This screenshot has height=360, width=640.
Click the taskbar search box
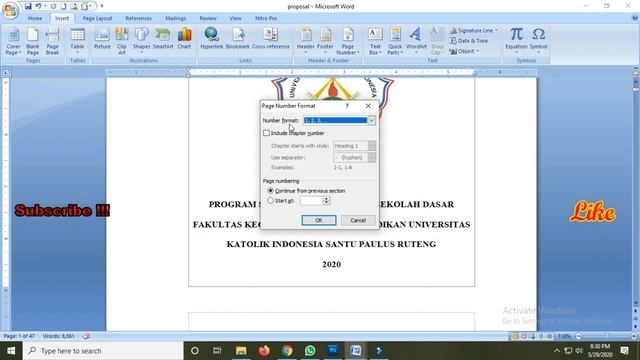(x=103, y=351)
